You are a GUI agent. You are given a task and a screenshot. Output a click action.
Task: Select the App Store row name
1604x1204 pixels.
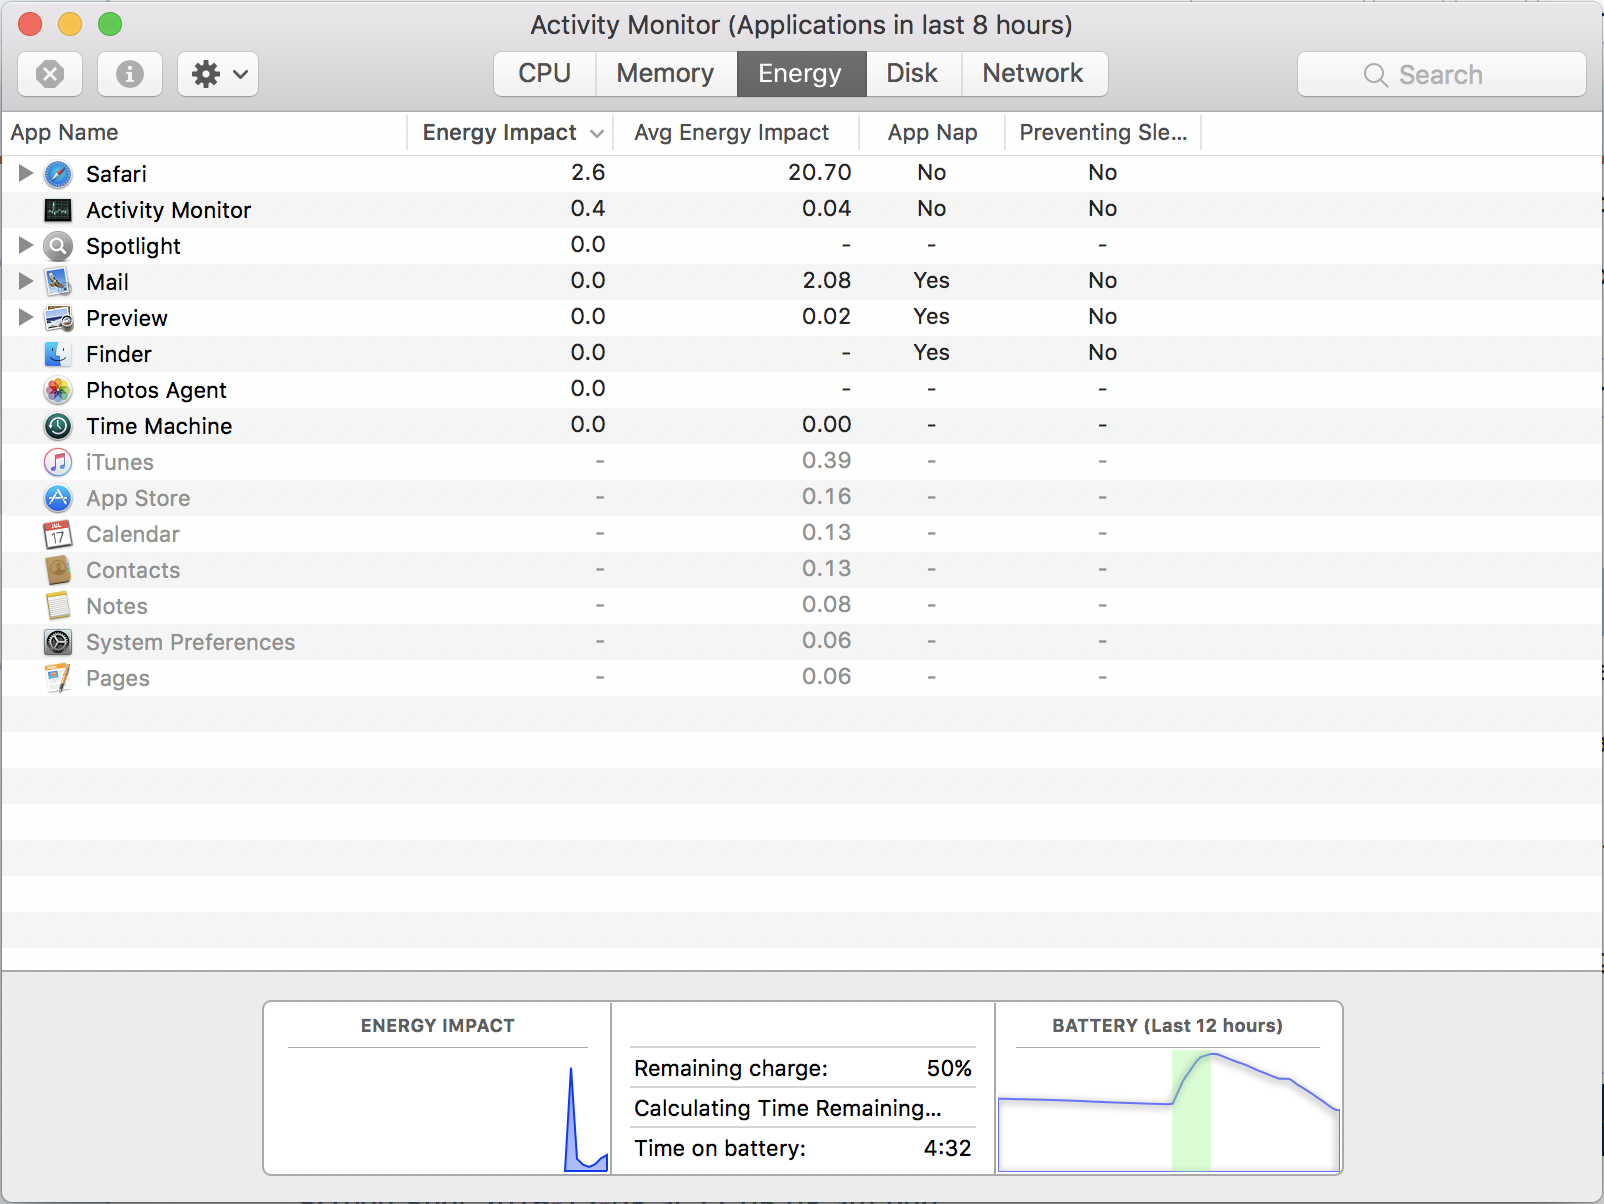(138, 498)
